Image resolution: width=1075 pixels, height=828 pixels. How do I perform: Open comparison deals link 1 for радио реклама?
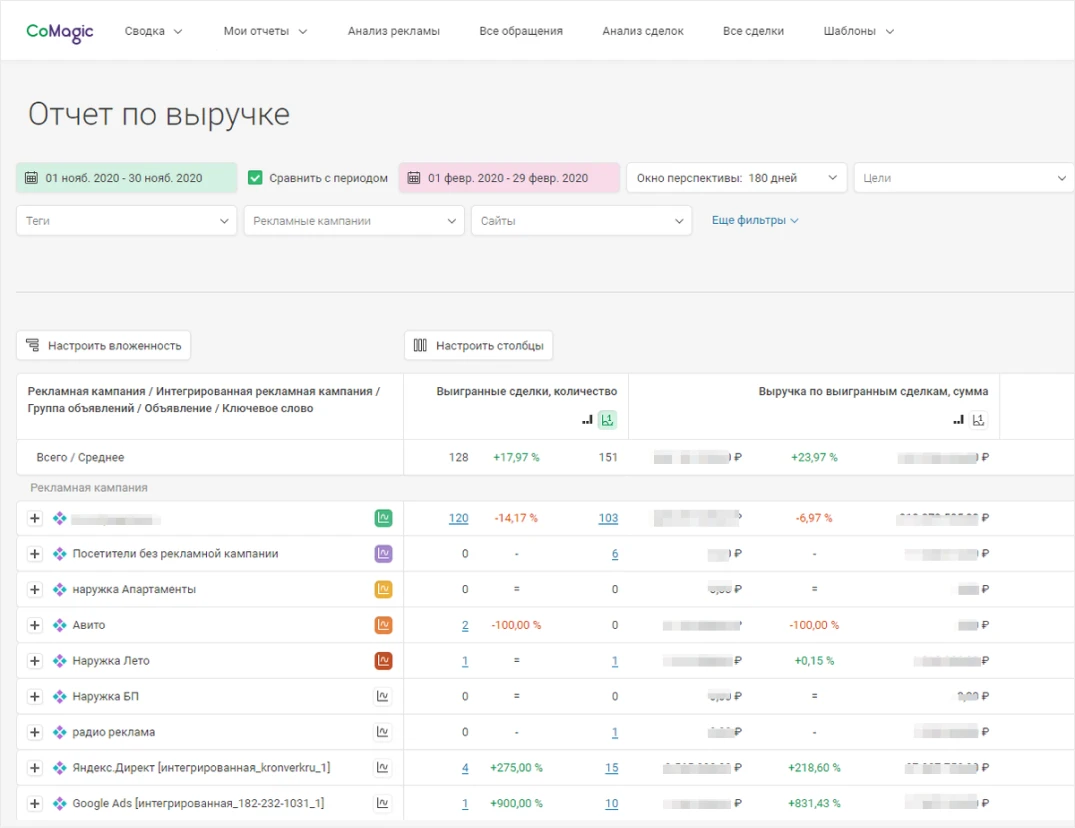(615, 732)
